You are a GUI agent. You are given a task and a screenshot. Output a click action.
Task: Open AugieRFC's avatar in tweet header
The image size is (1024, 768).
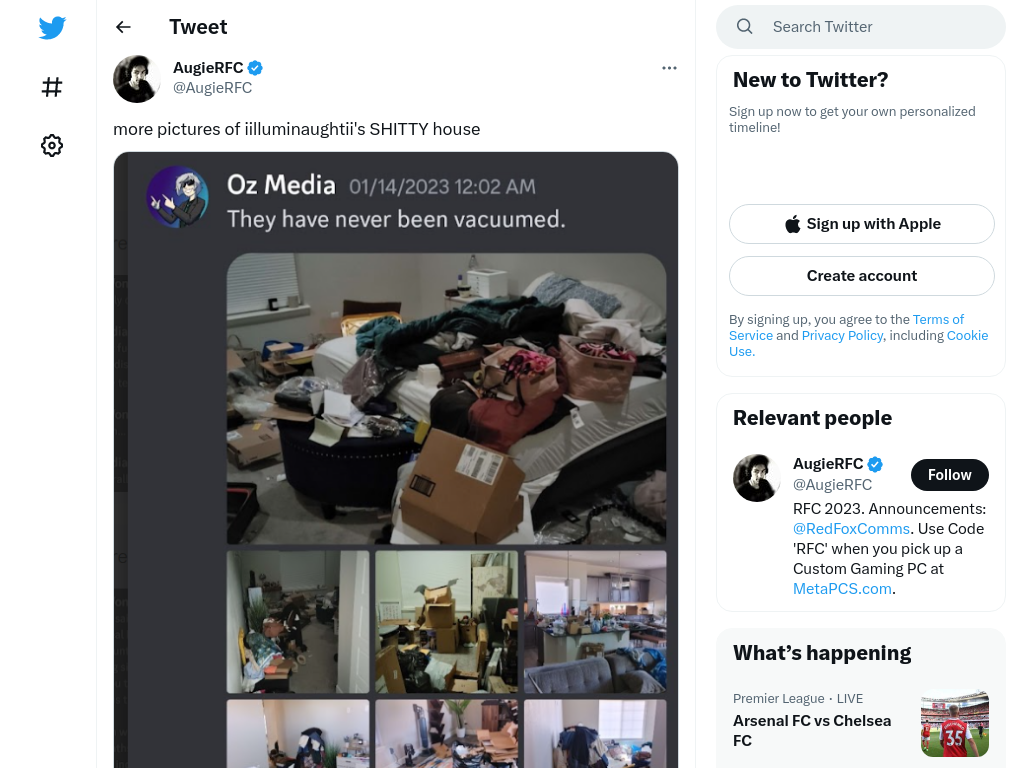pyautogui.click(x=136, y=78)
